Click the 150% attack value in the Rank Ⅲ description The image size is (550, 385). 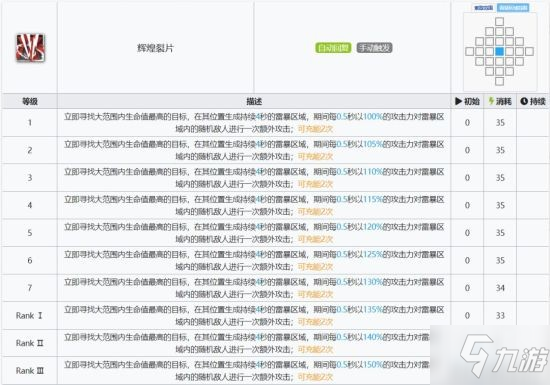coord(372,364)
